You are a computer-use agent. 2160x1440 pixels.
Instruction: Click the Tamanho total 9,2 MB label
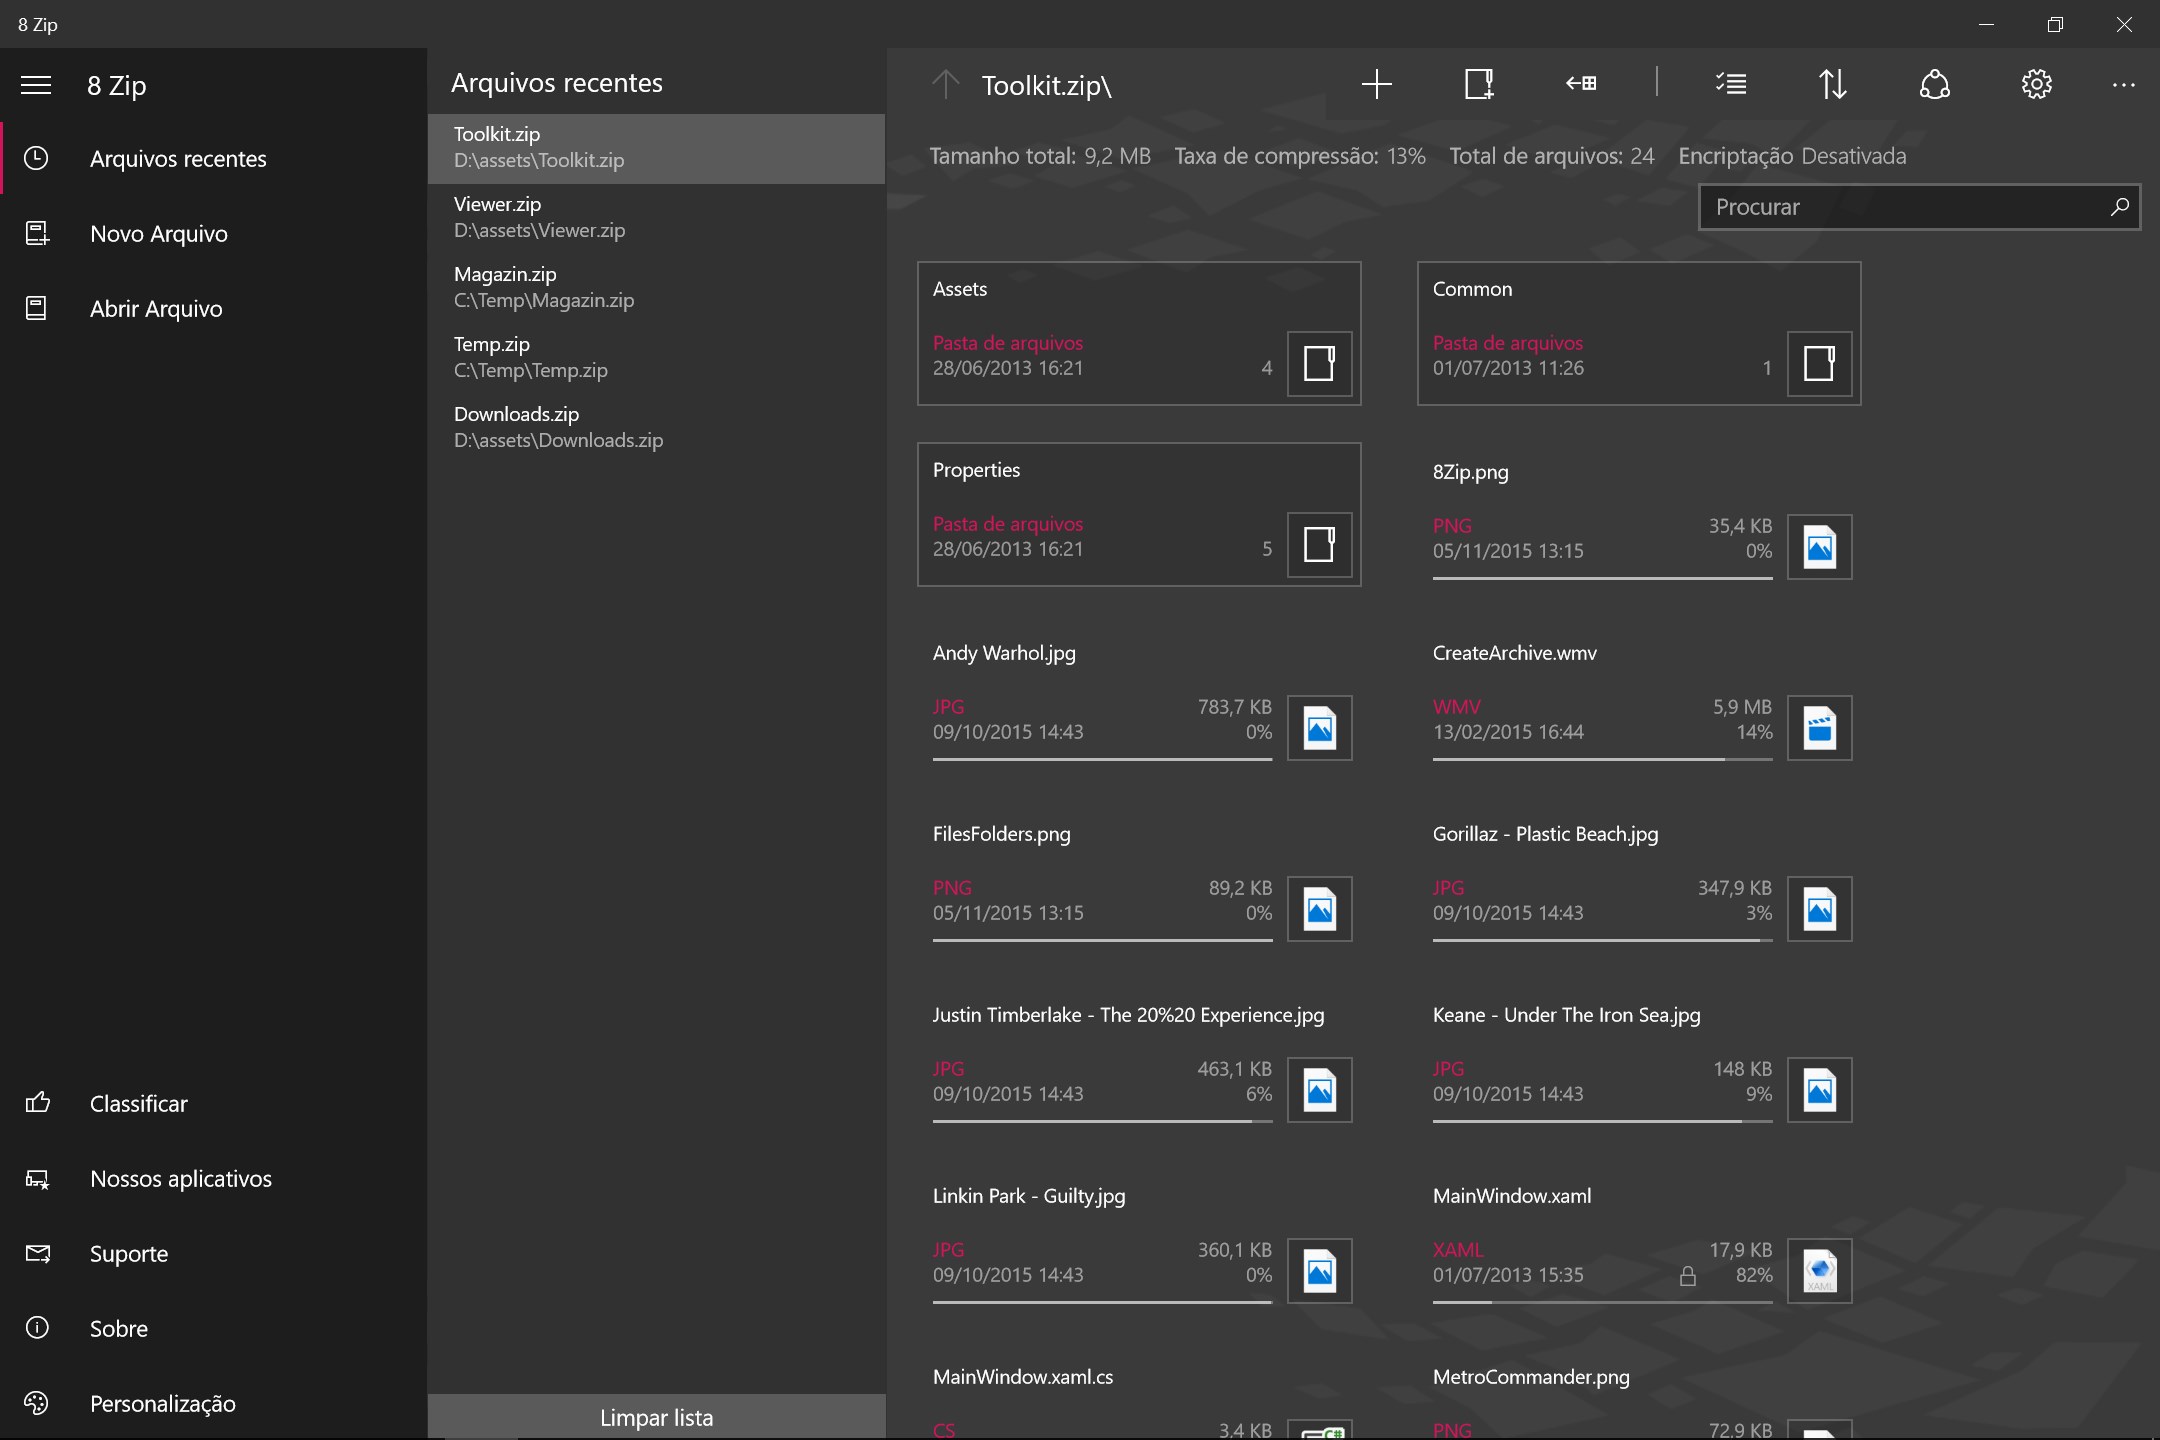click(1040, 156)
